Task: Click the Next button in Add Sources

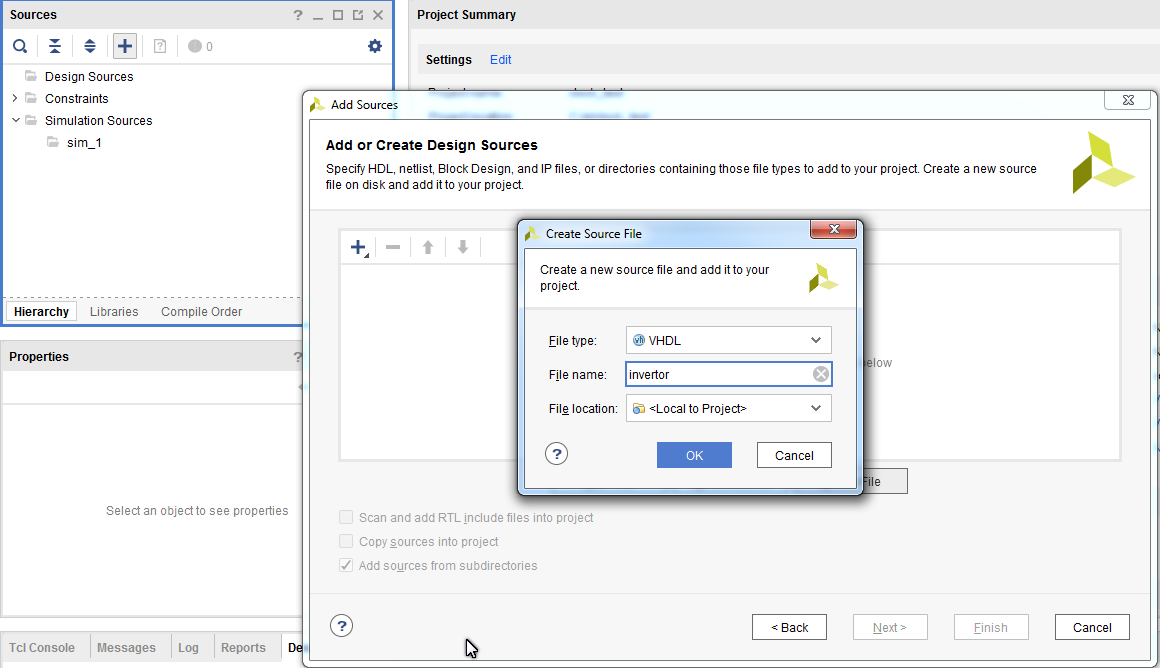Action: [890, 627]
